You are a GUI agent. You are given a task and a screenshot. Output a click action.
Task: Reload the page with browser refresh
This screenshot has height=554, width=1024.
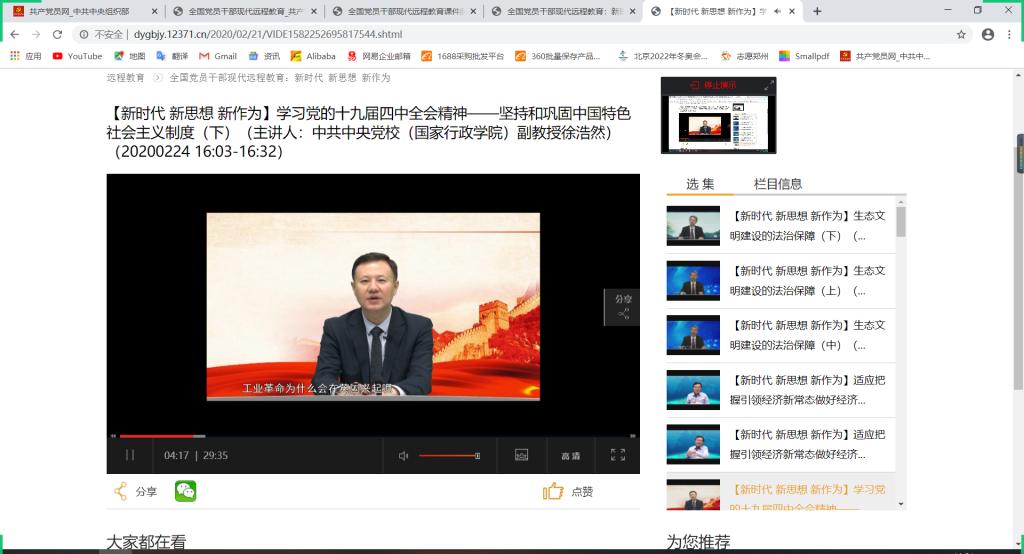[57, 34]
